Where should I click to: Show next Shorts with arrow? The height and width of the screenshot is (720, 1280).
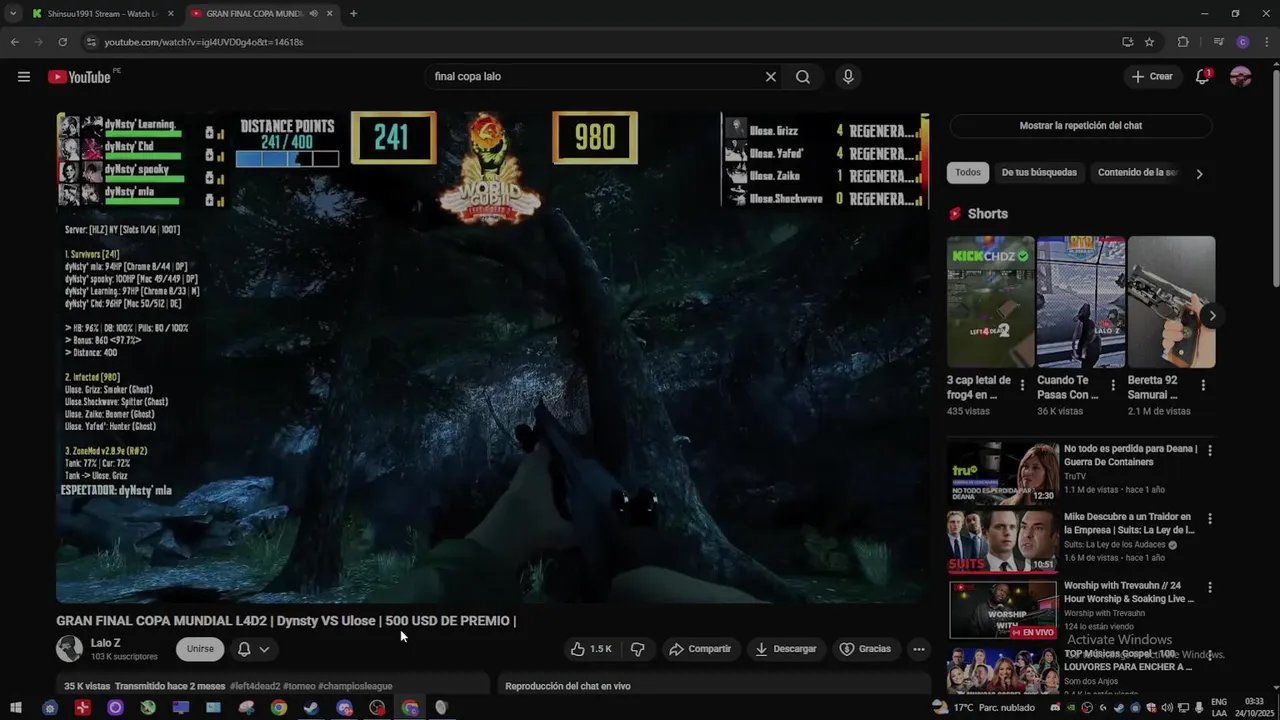pos(1212,316)
